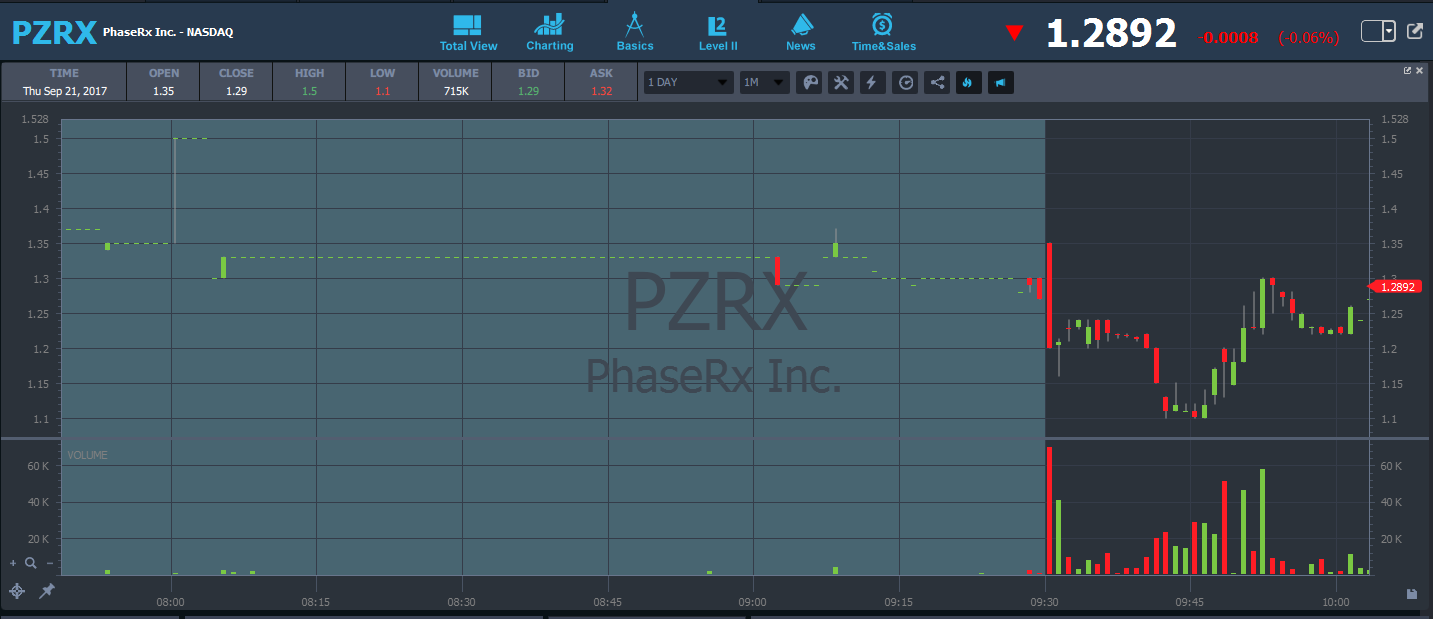Click the -0.0008 price change
The image size is (1433, 619).
click(x=1230, y=38)
